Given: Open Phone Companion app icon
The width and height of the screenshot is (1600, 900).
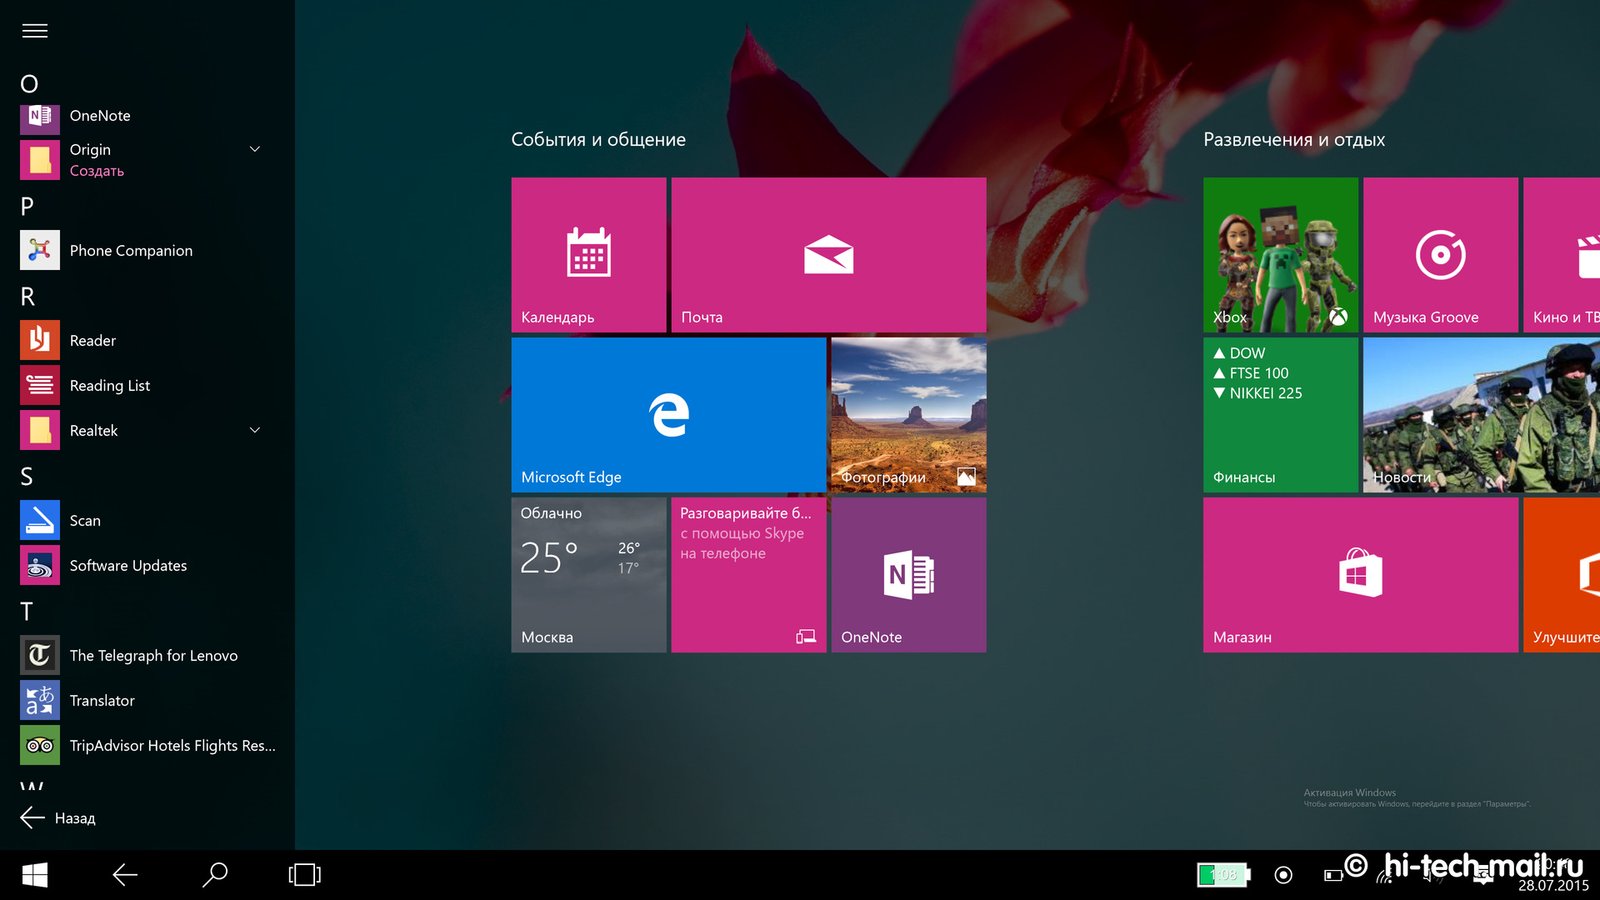Looking at the screenshot, I should [40, 250].
